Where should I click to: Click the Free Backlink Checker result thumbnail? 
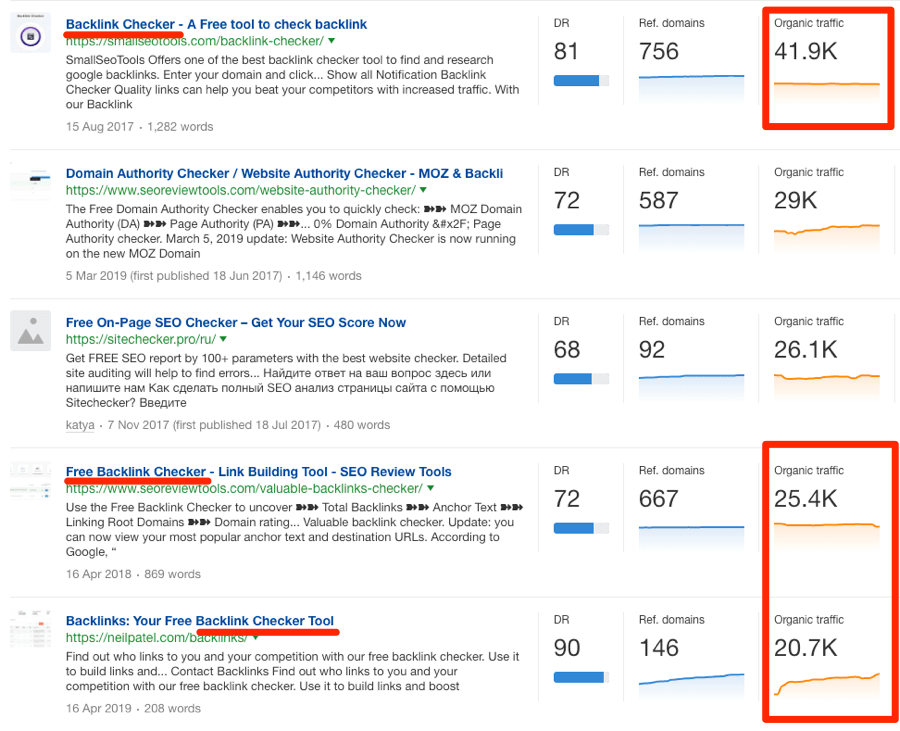[30, 480]
